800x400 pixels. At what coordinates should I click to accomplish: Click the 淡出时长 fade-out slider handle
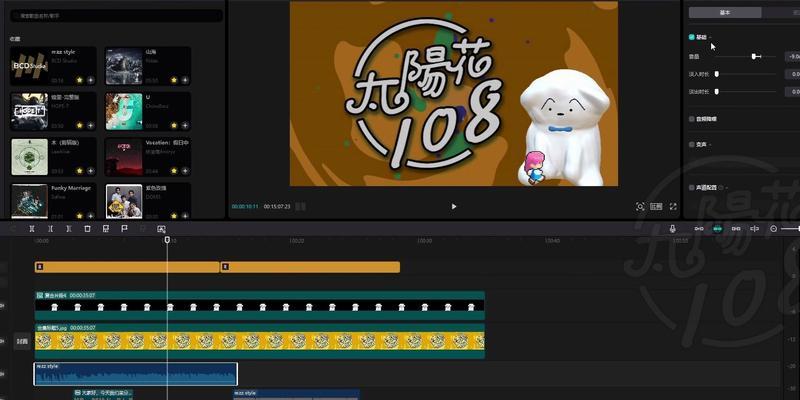[x=717, y=92]
